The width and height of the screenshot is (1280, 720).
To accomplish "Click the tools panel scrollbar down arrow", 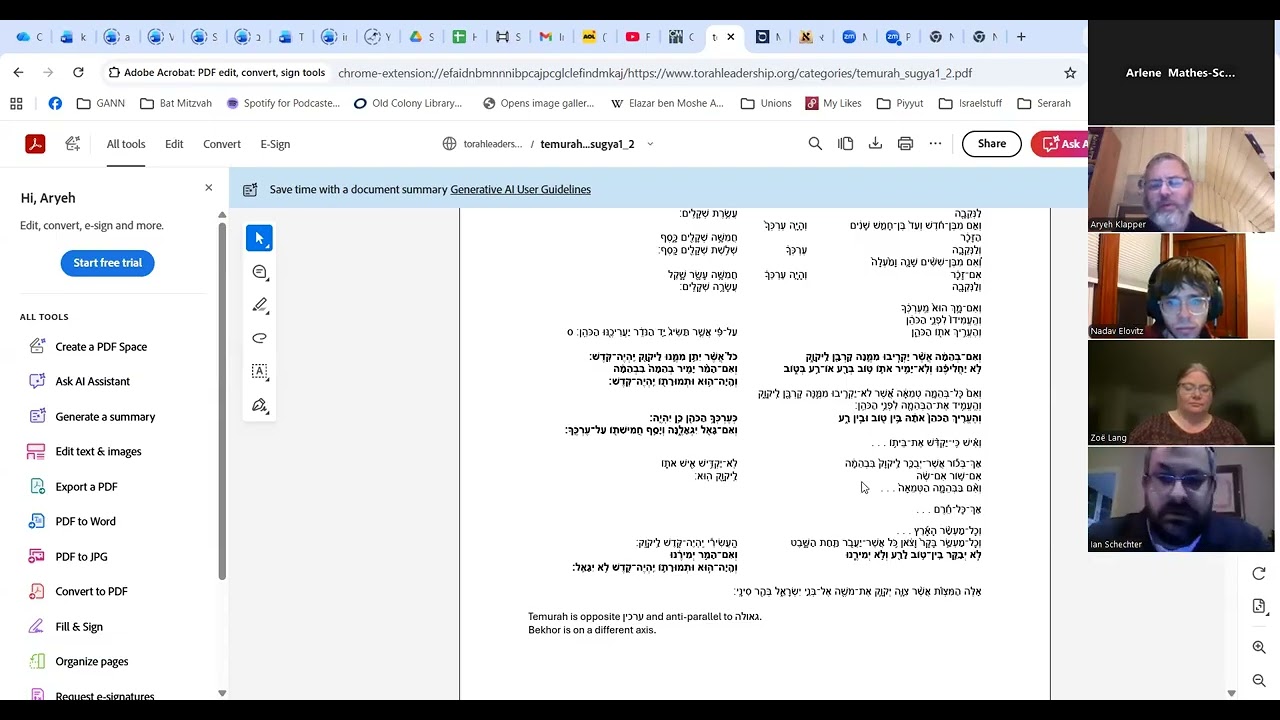I will tap(222, 693).
